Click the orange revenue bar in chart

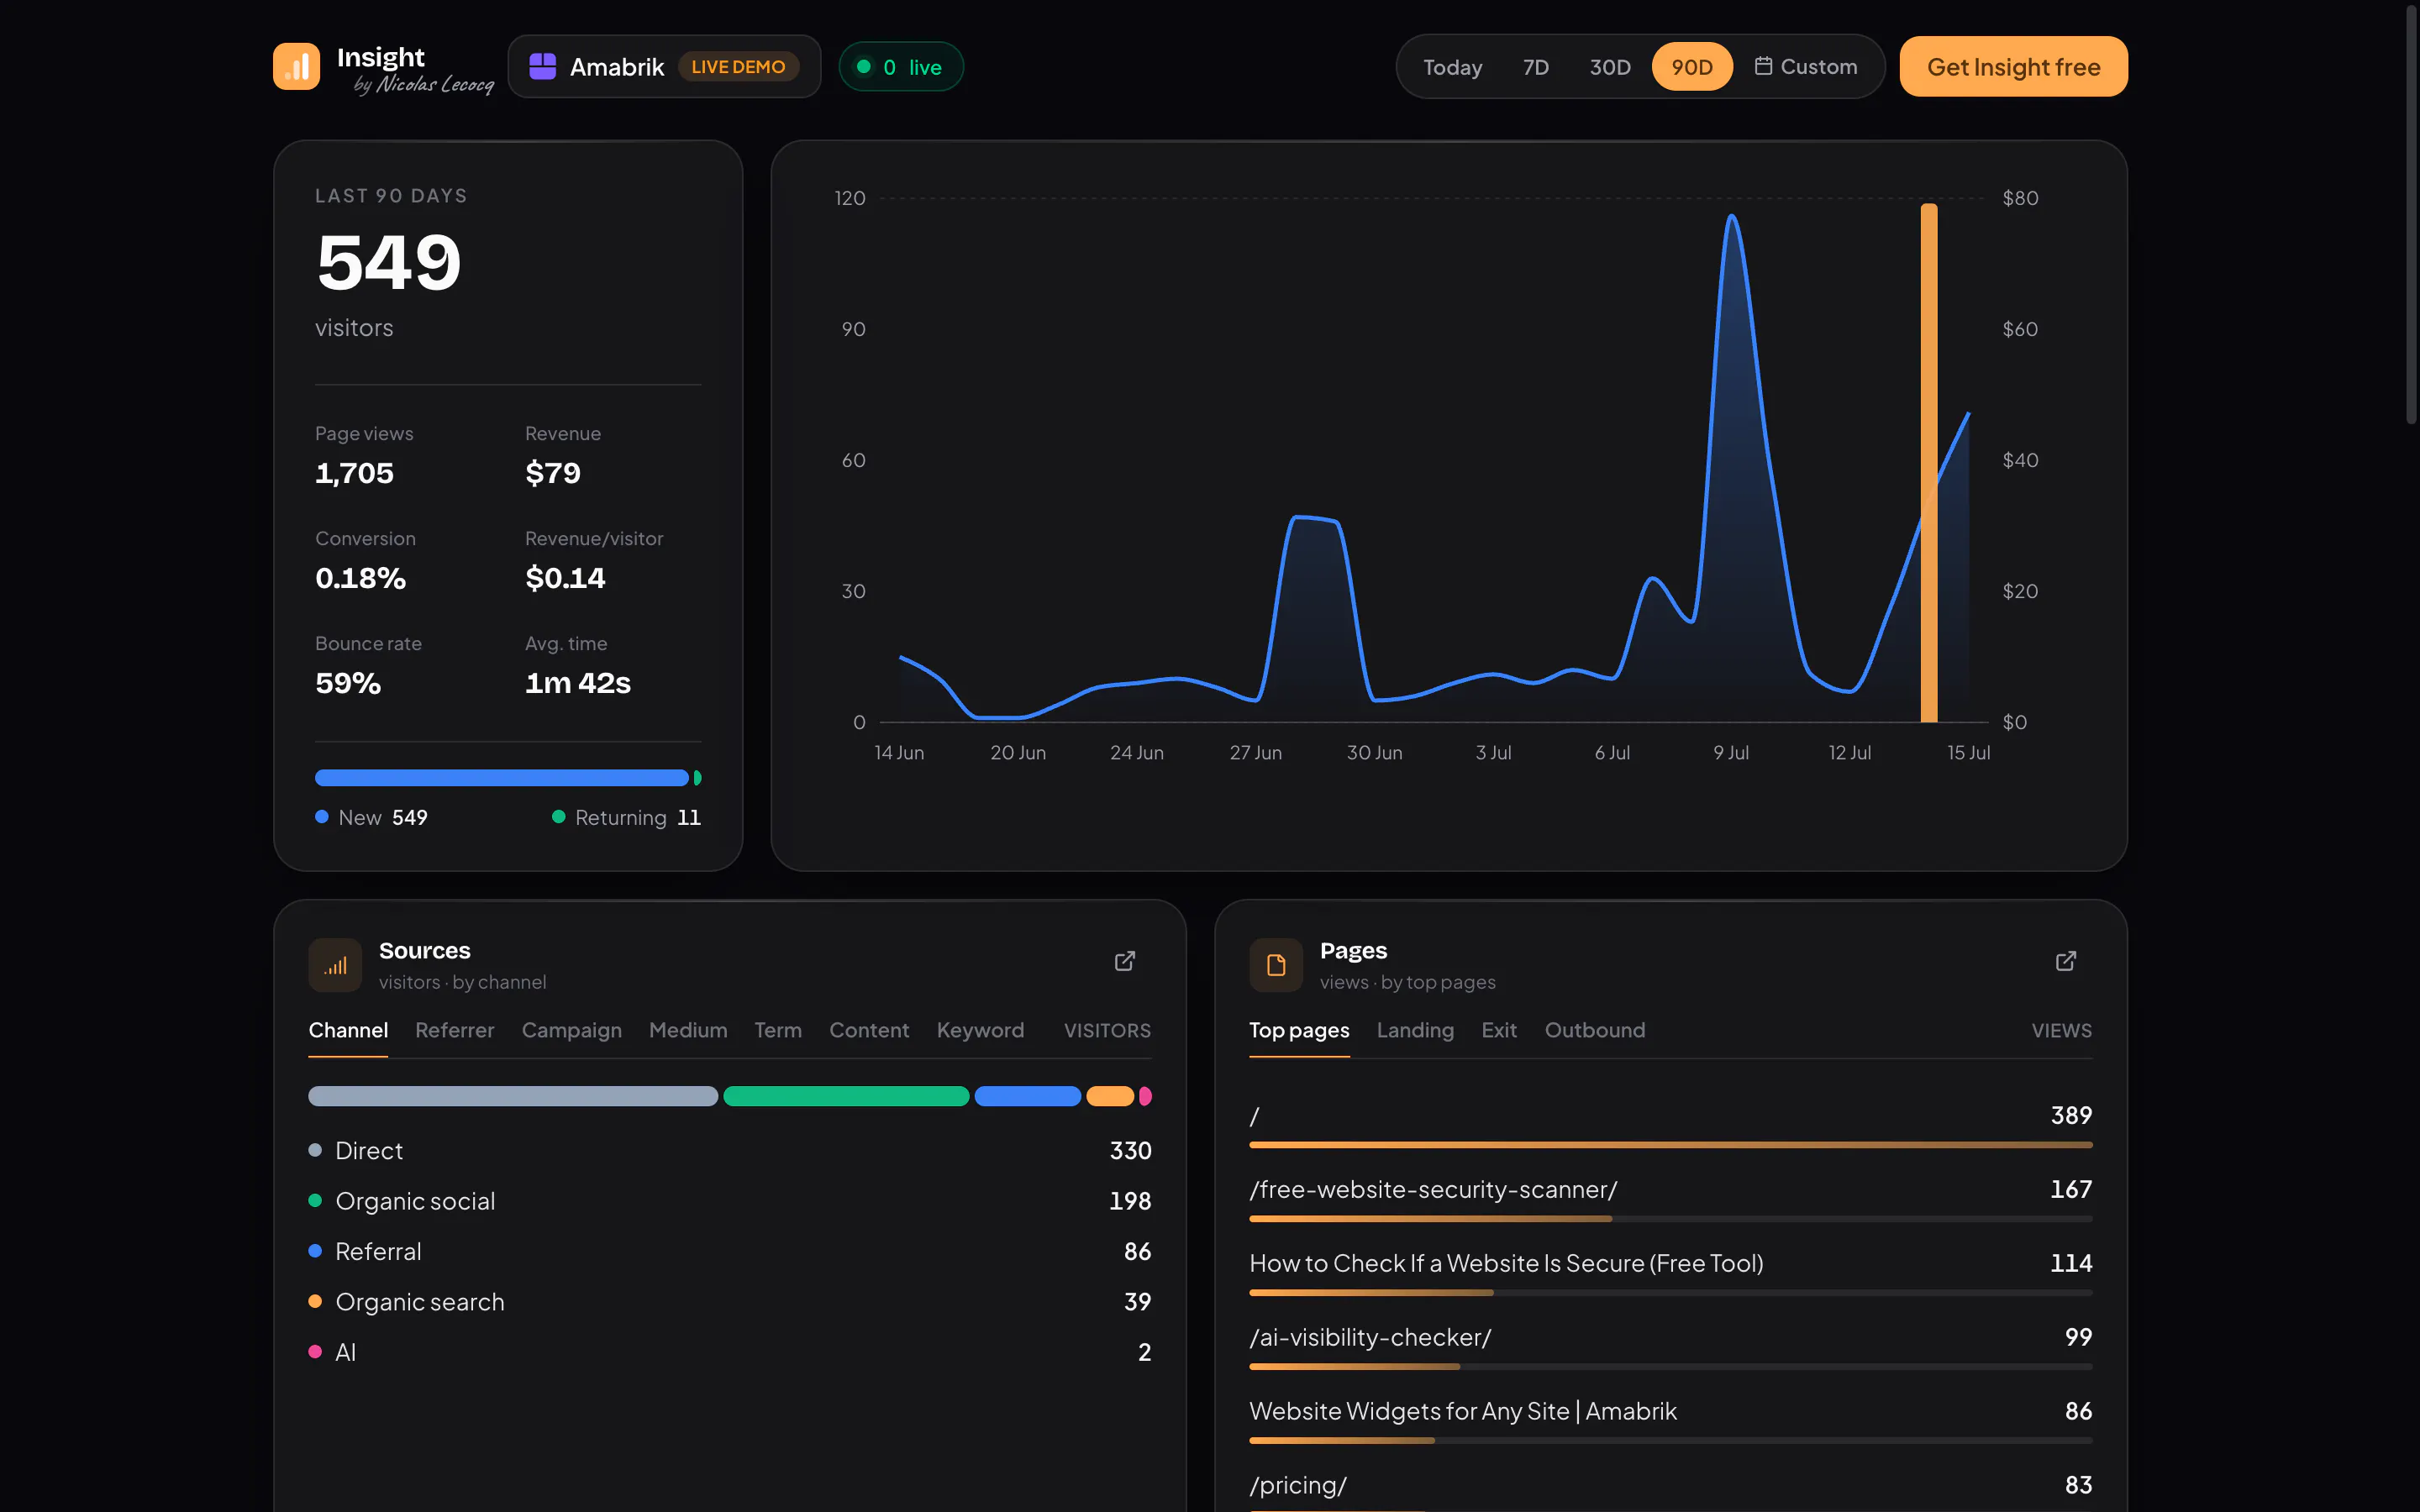pos(1929,462)
